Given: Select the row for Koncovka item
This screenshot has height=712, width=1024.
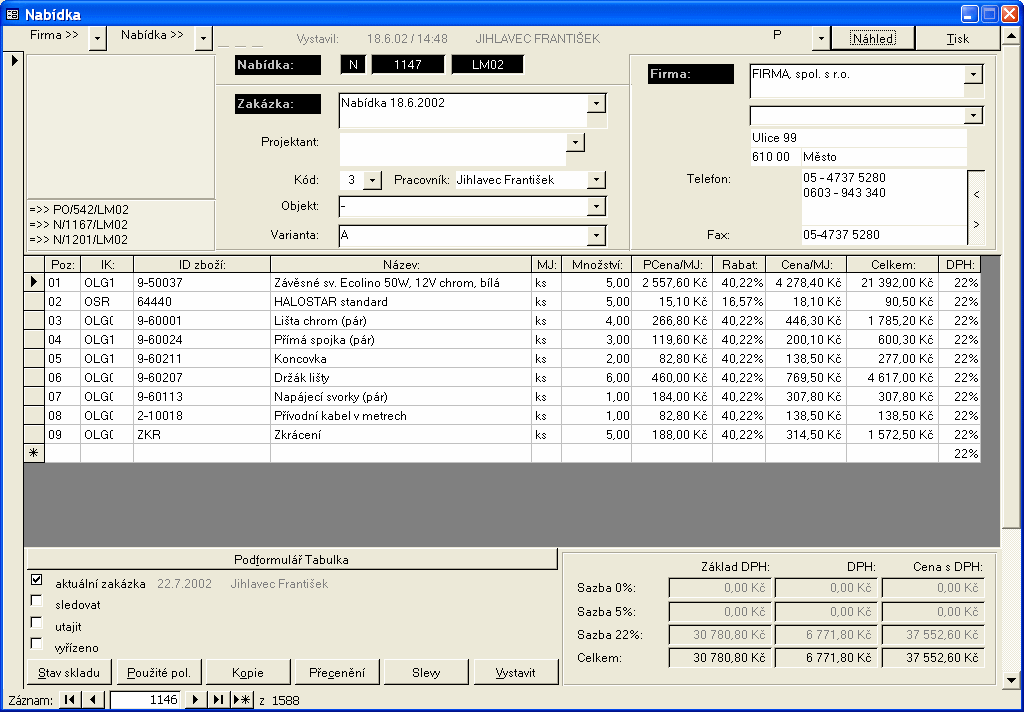Looking at the screenshot, I should tap(34, 358).
